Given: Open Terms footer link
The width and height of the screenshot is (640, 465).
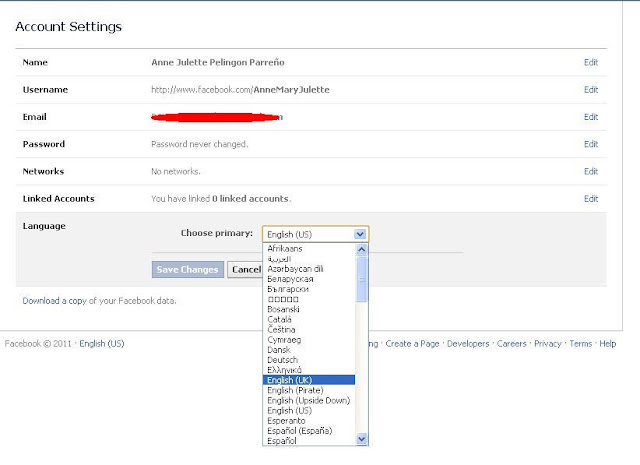Looking at the screenshot, I should 580,344.
